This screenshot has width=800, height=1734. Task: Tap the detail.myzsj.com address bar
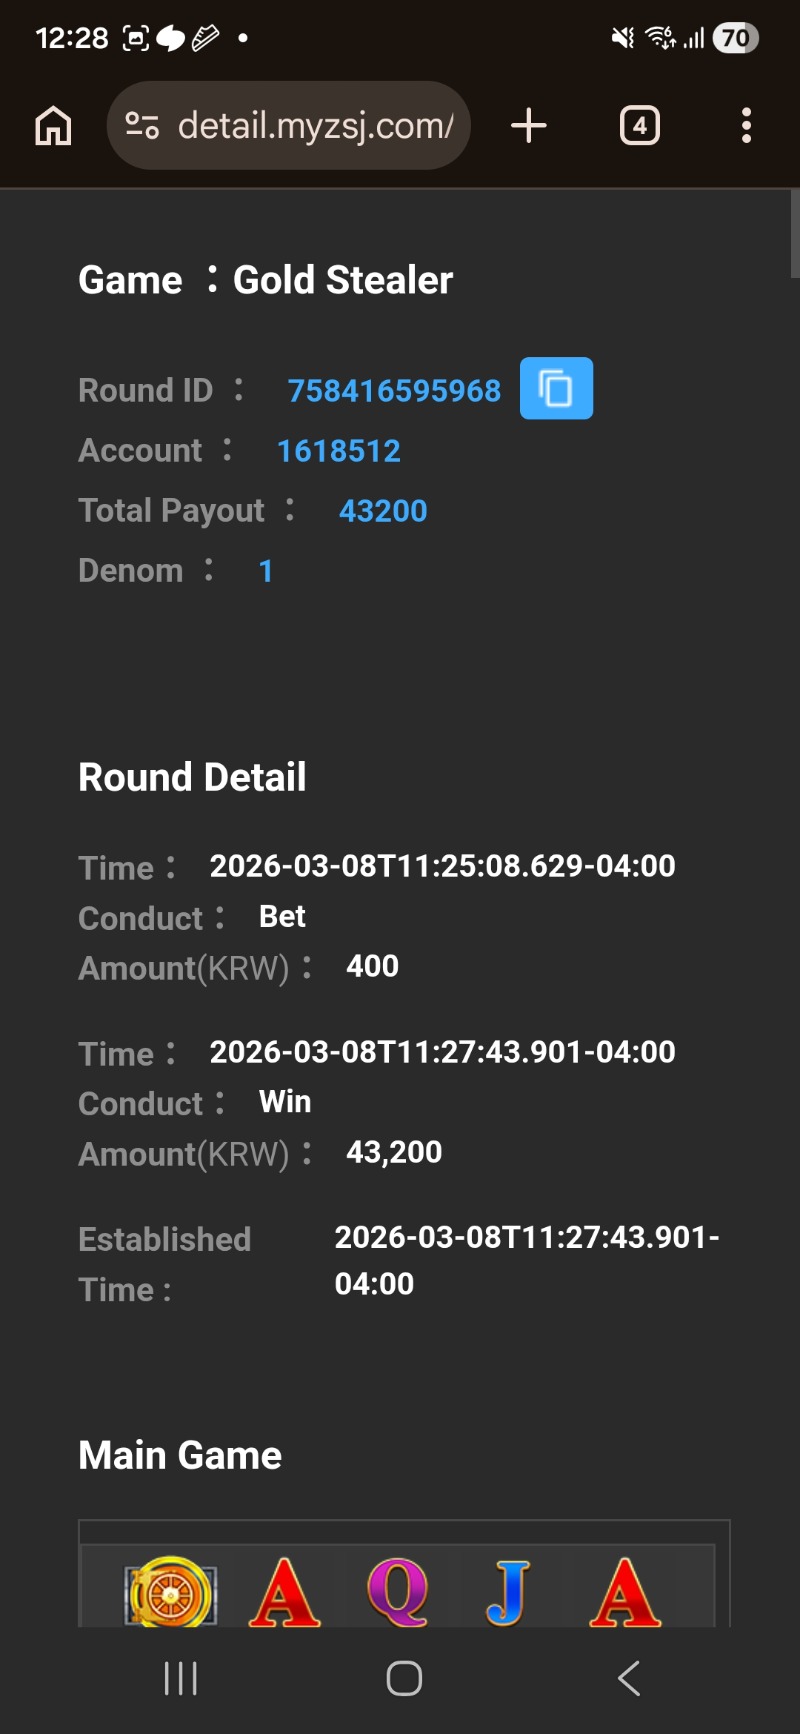click(x=314, y=126)
